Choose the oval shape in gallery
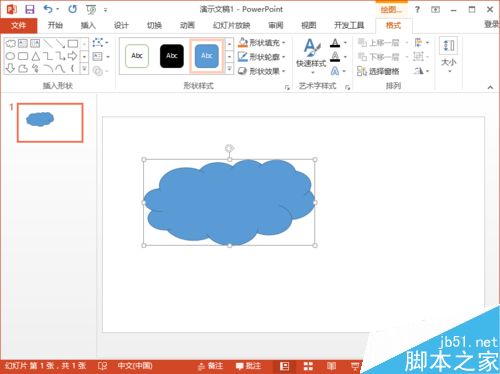Viewport: 500px width, 374px height. click(x=10, y=56)
